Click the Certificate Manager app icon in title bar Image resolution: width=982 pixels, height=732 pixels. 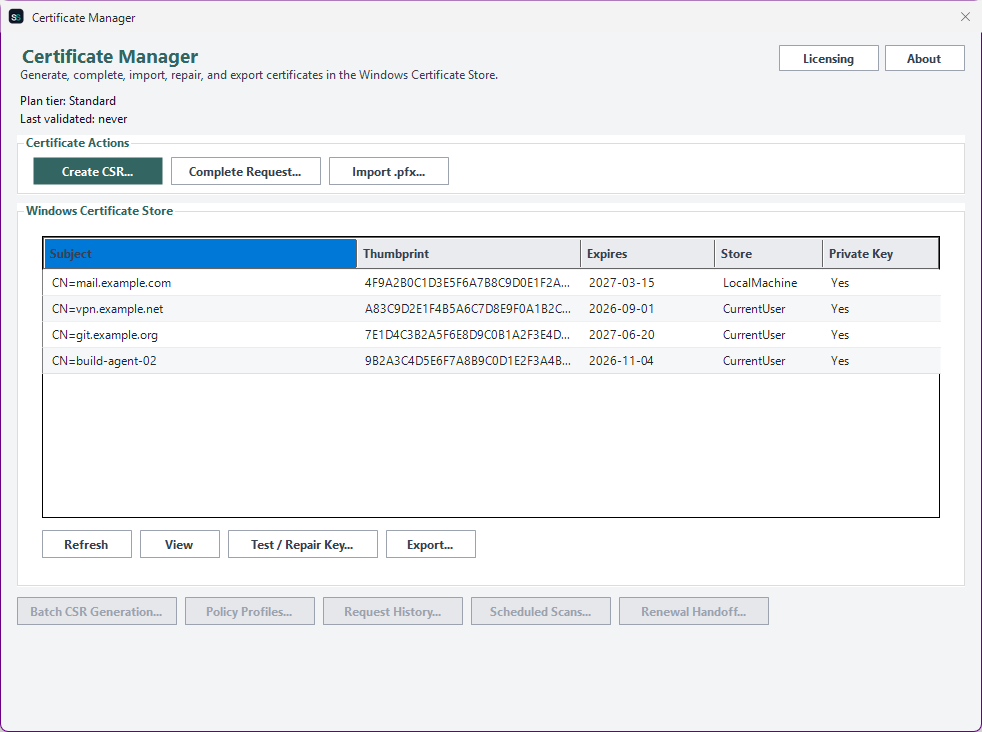coord(16,17)
